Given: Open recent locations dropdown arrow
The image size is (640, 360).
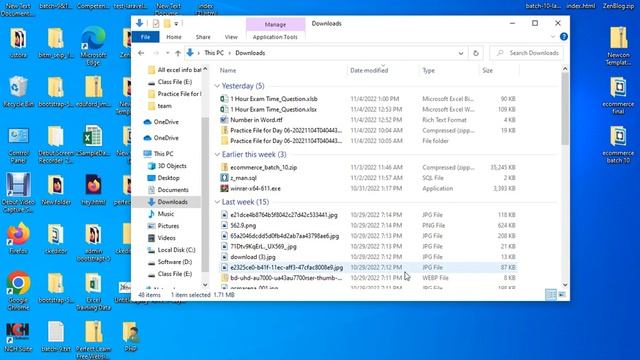Looking at the screenshot, I should pos(167,53).
